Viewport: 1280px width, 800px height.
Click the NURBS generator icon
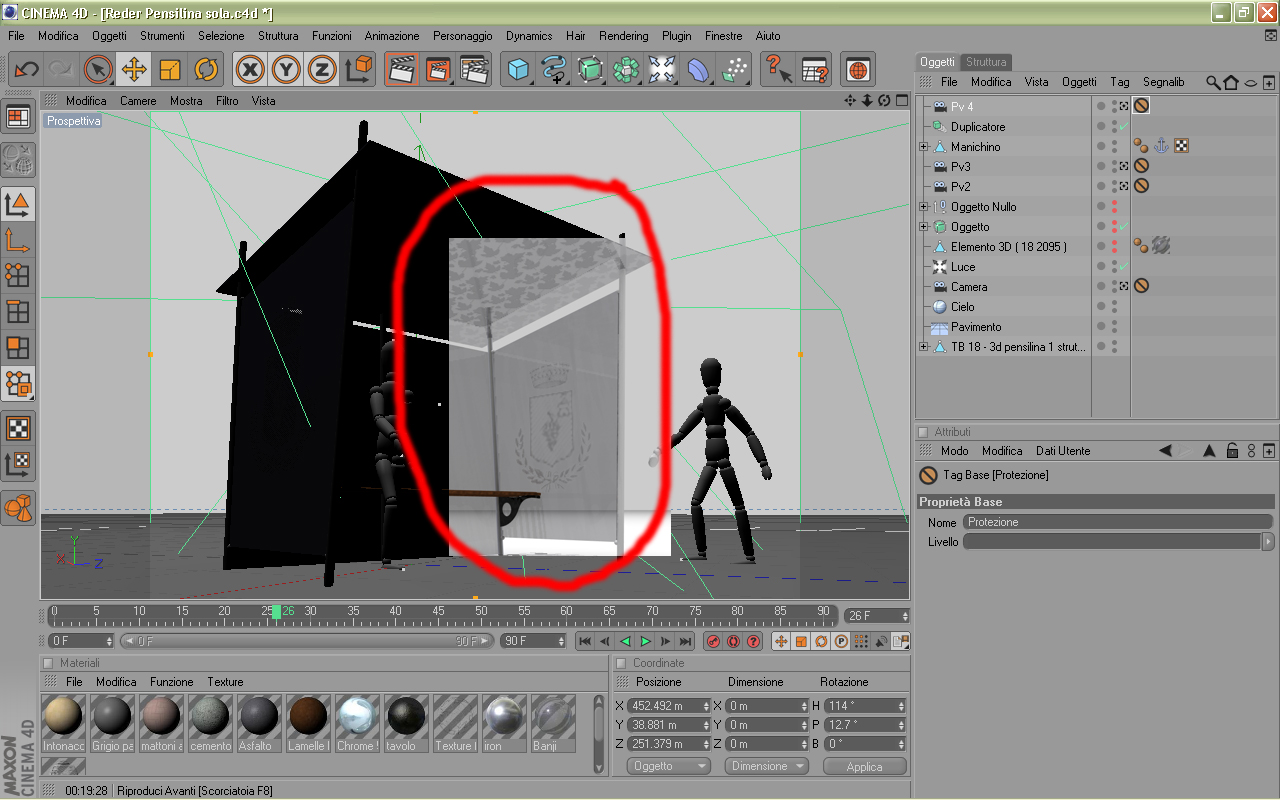click(590, 70)
